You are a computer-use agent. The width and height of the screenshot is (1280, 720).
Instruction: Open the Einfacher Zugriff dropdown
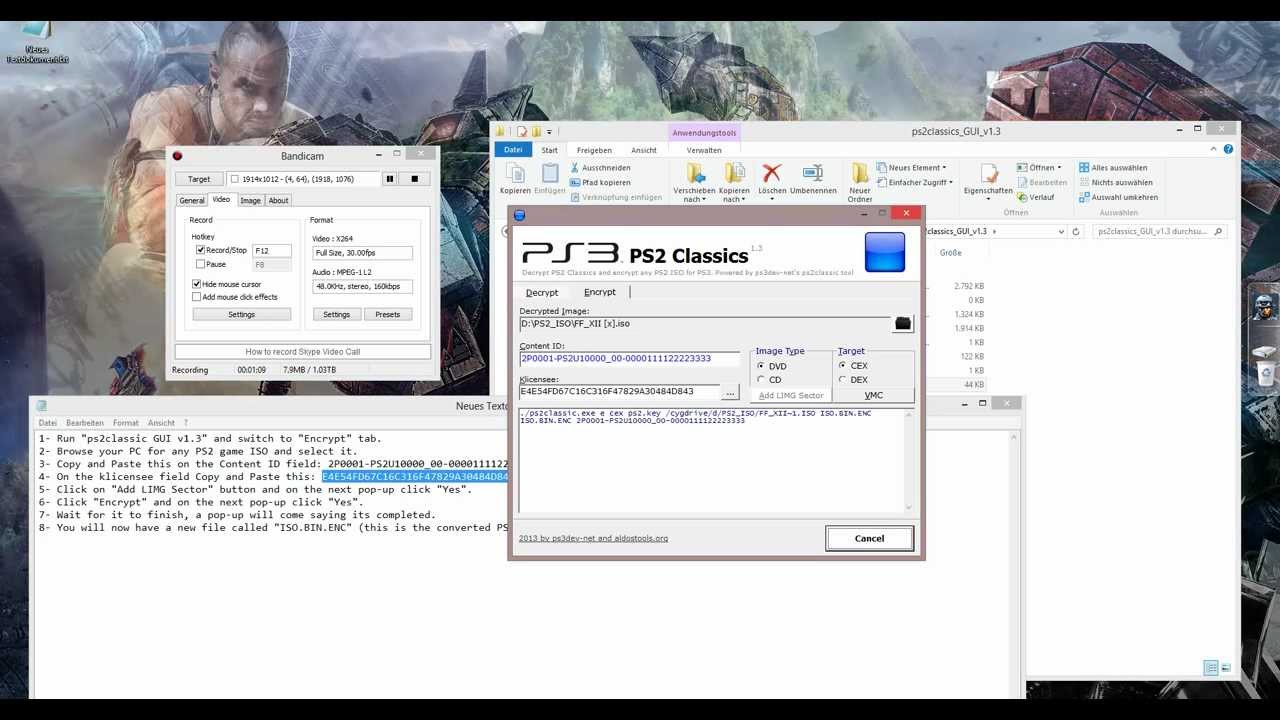pyautogui.click(x=914, y=183)
